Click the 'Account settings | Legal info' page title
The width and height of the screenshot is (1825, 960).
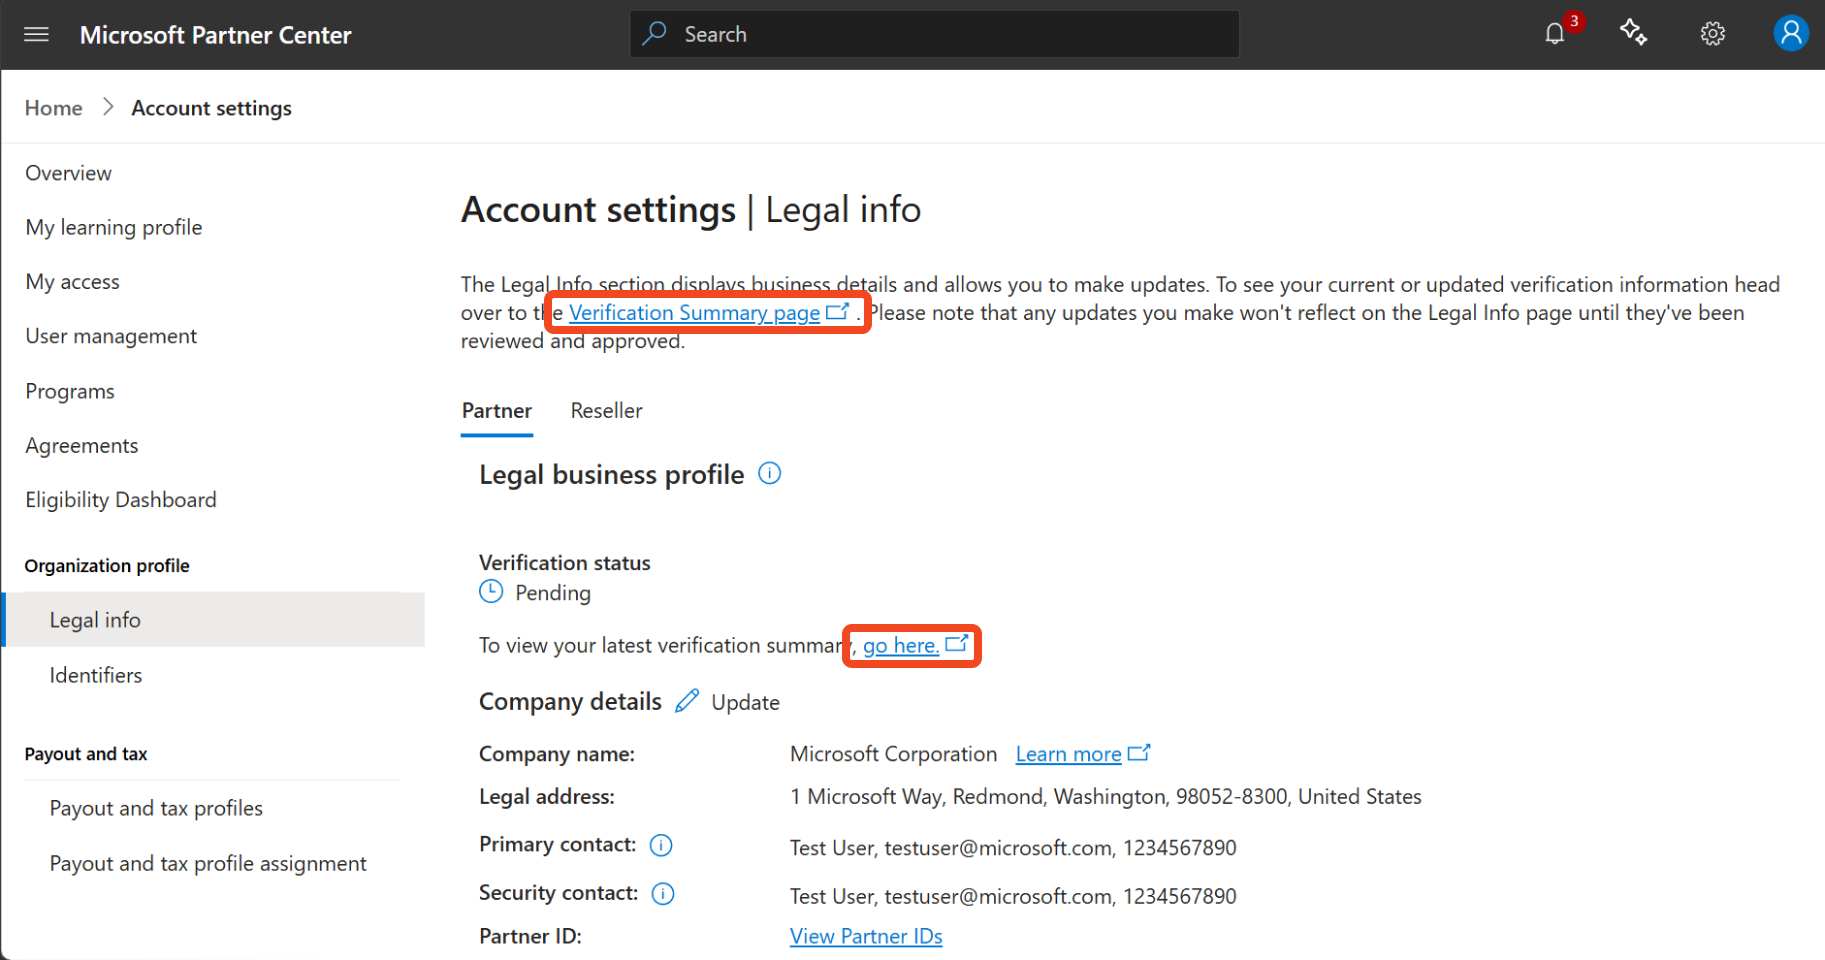(x=691, y=210)
